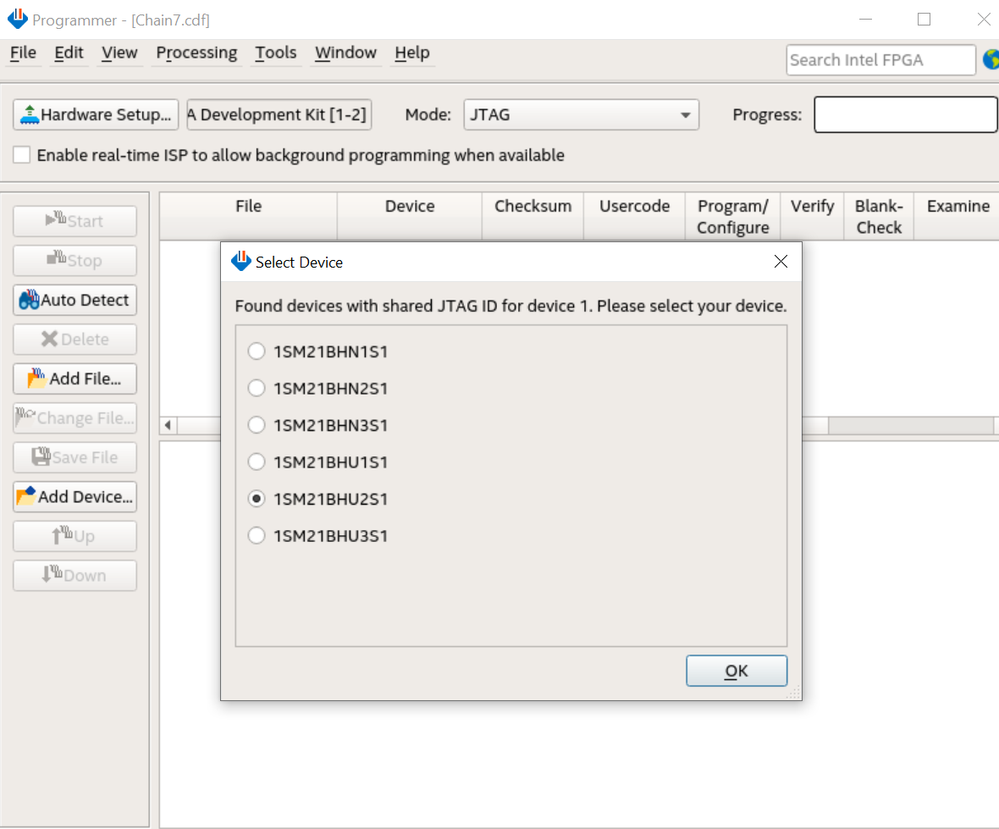Open the Tools menu
Viewport: 999px width, 829px height.
(276, 53)
